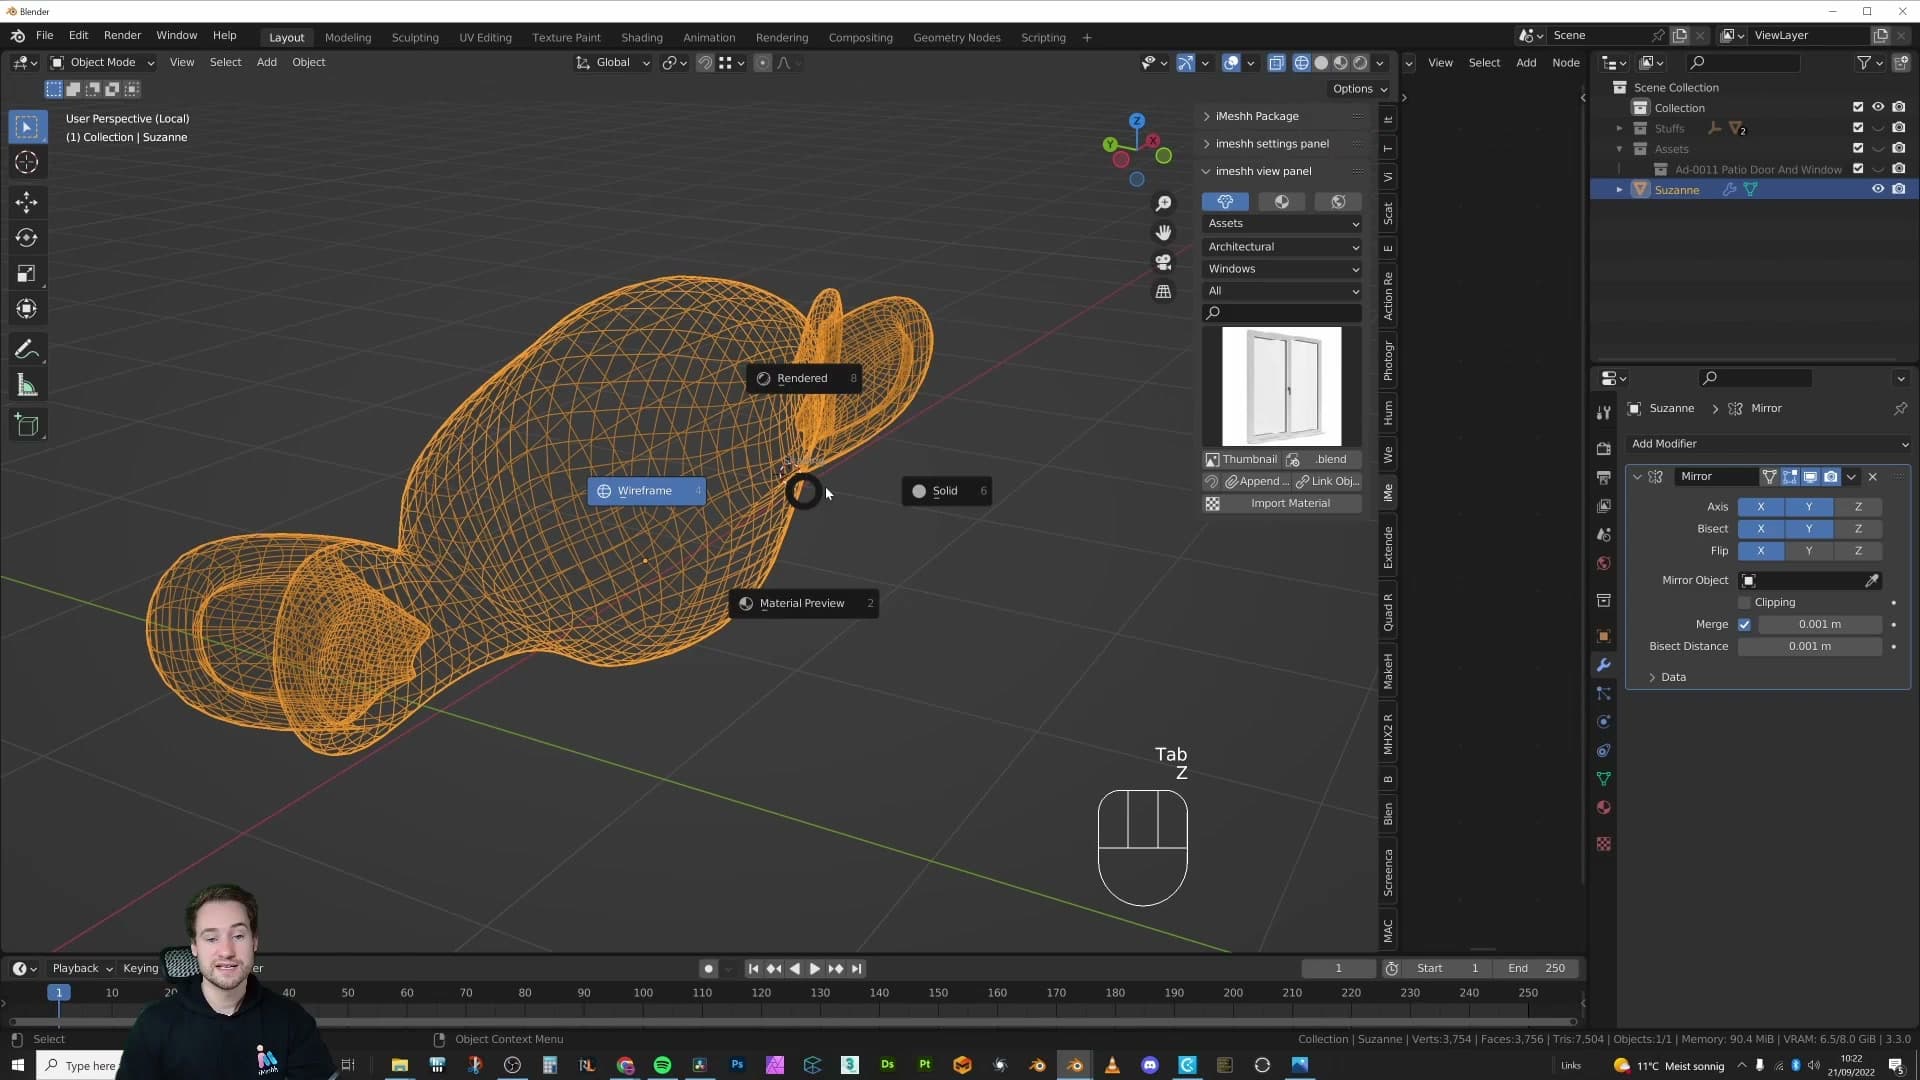
Task: Select the Add Cube tool
Action: [x=27, y=426]
